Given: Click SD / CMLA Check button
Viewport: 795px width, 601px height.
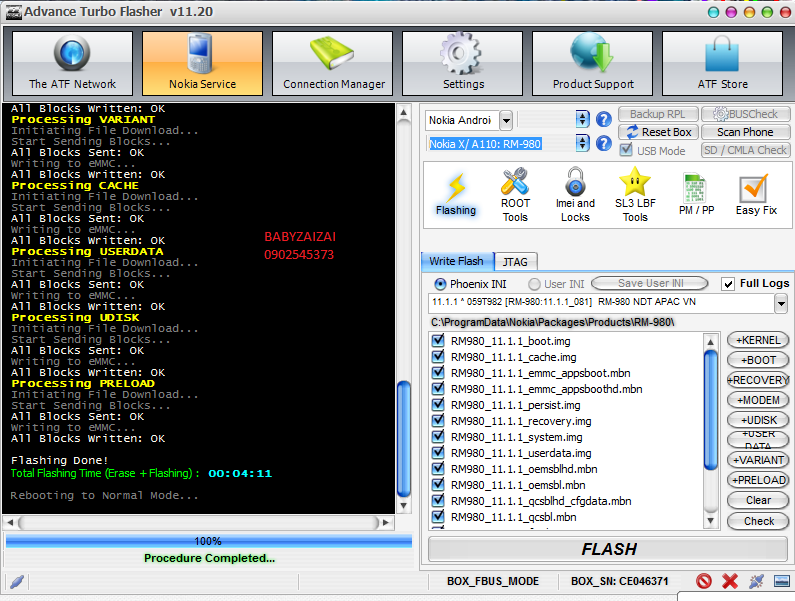Looking at the screenshot, I should 745,150.
